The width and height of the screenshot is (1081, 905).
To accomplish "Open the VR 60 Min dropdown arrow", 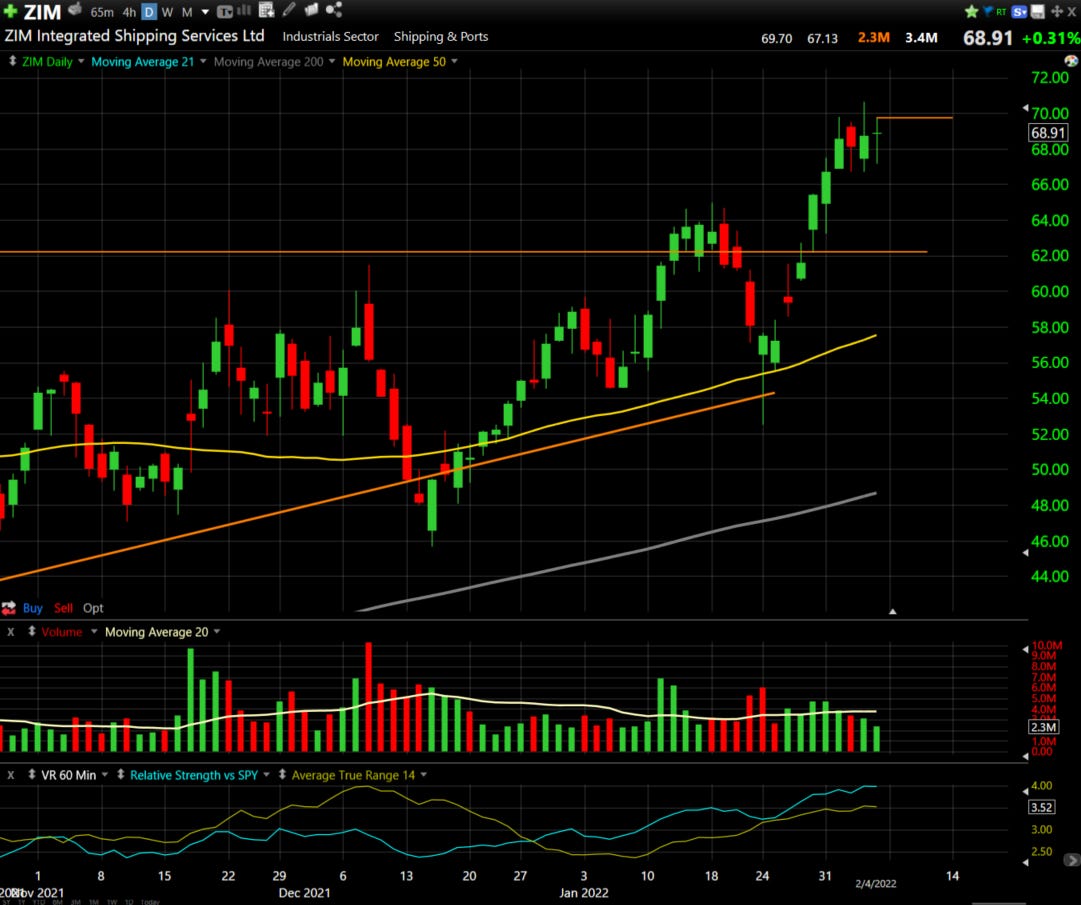I will (105, 775).
